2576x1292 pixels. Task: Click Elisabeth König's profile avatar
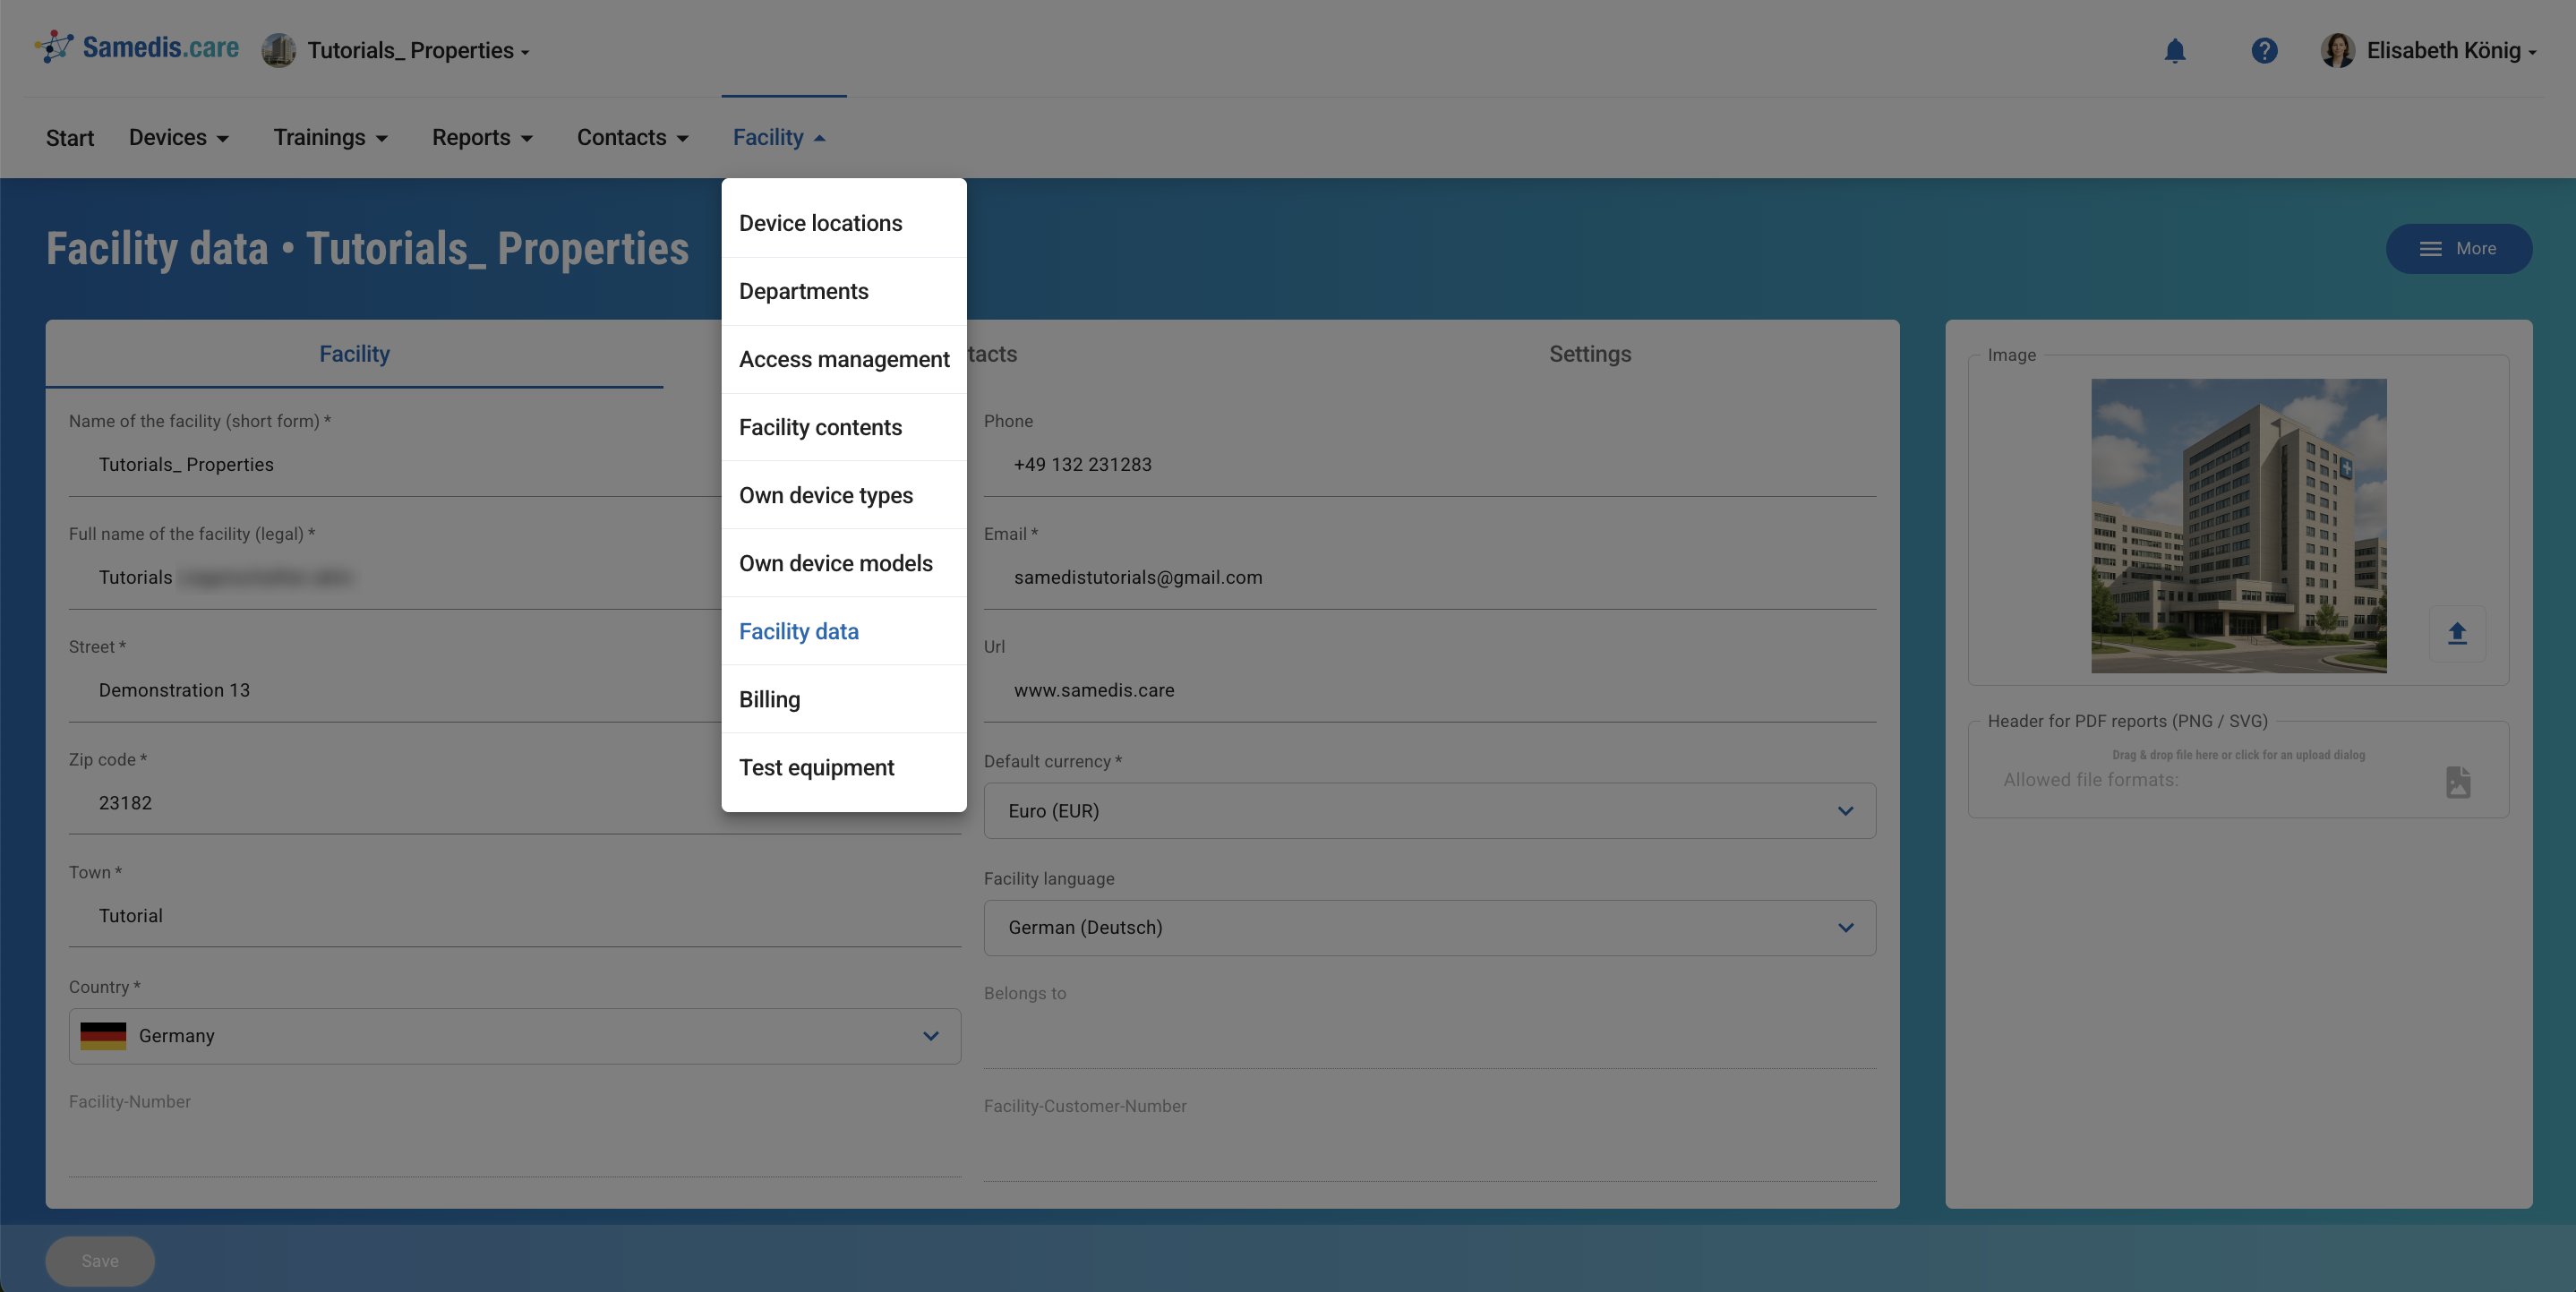(x=2338, y=50)
